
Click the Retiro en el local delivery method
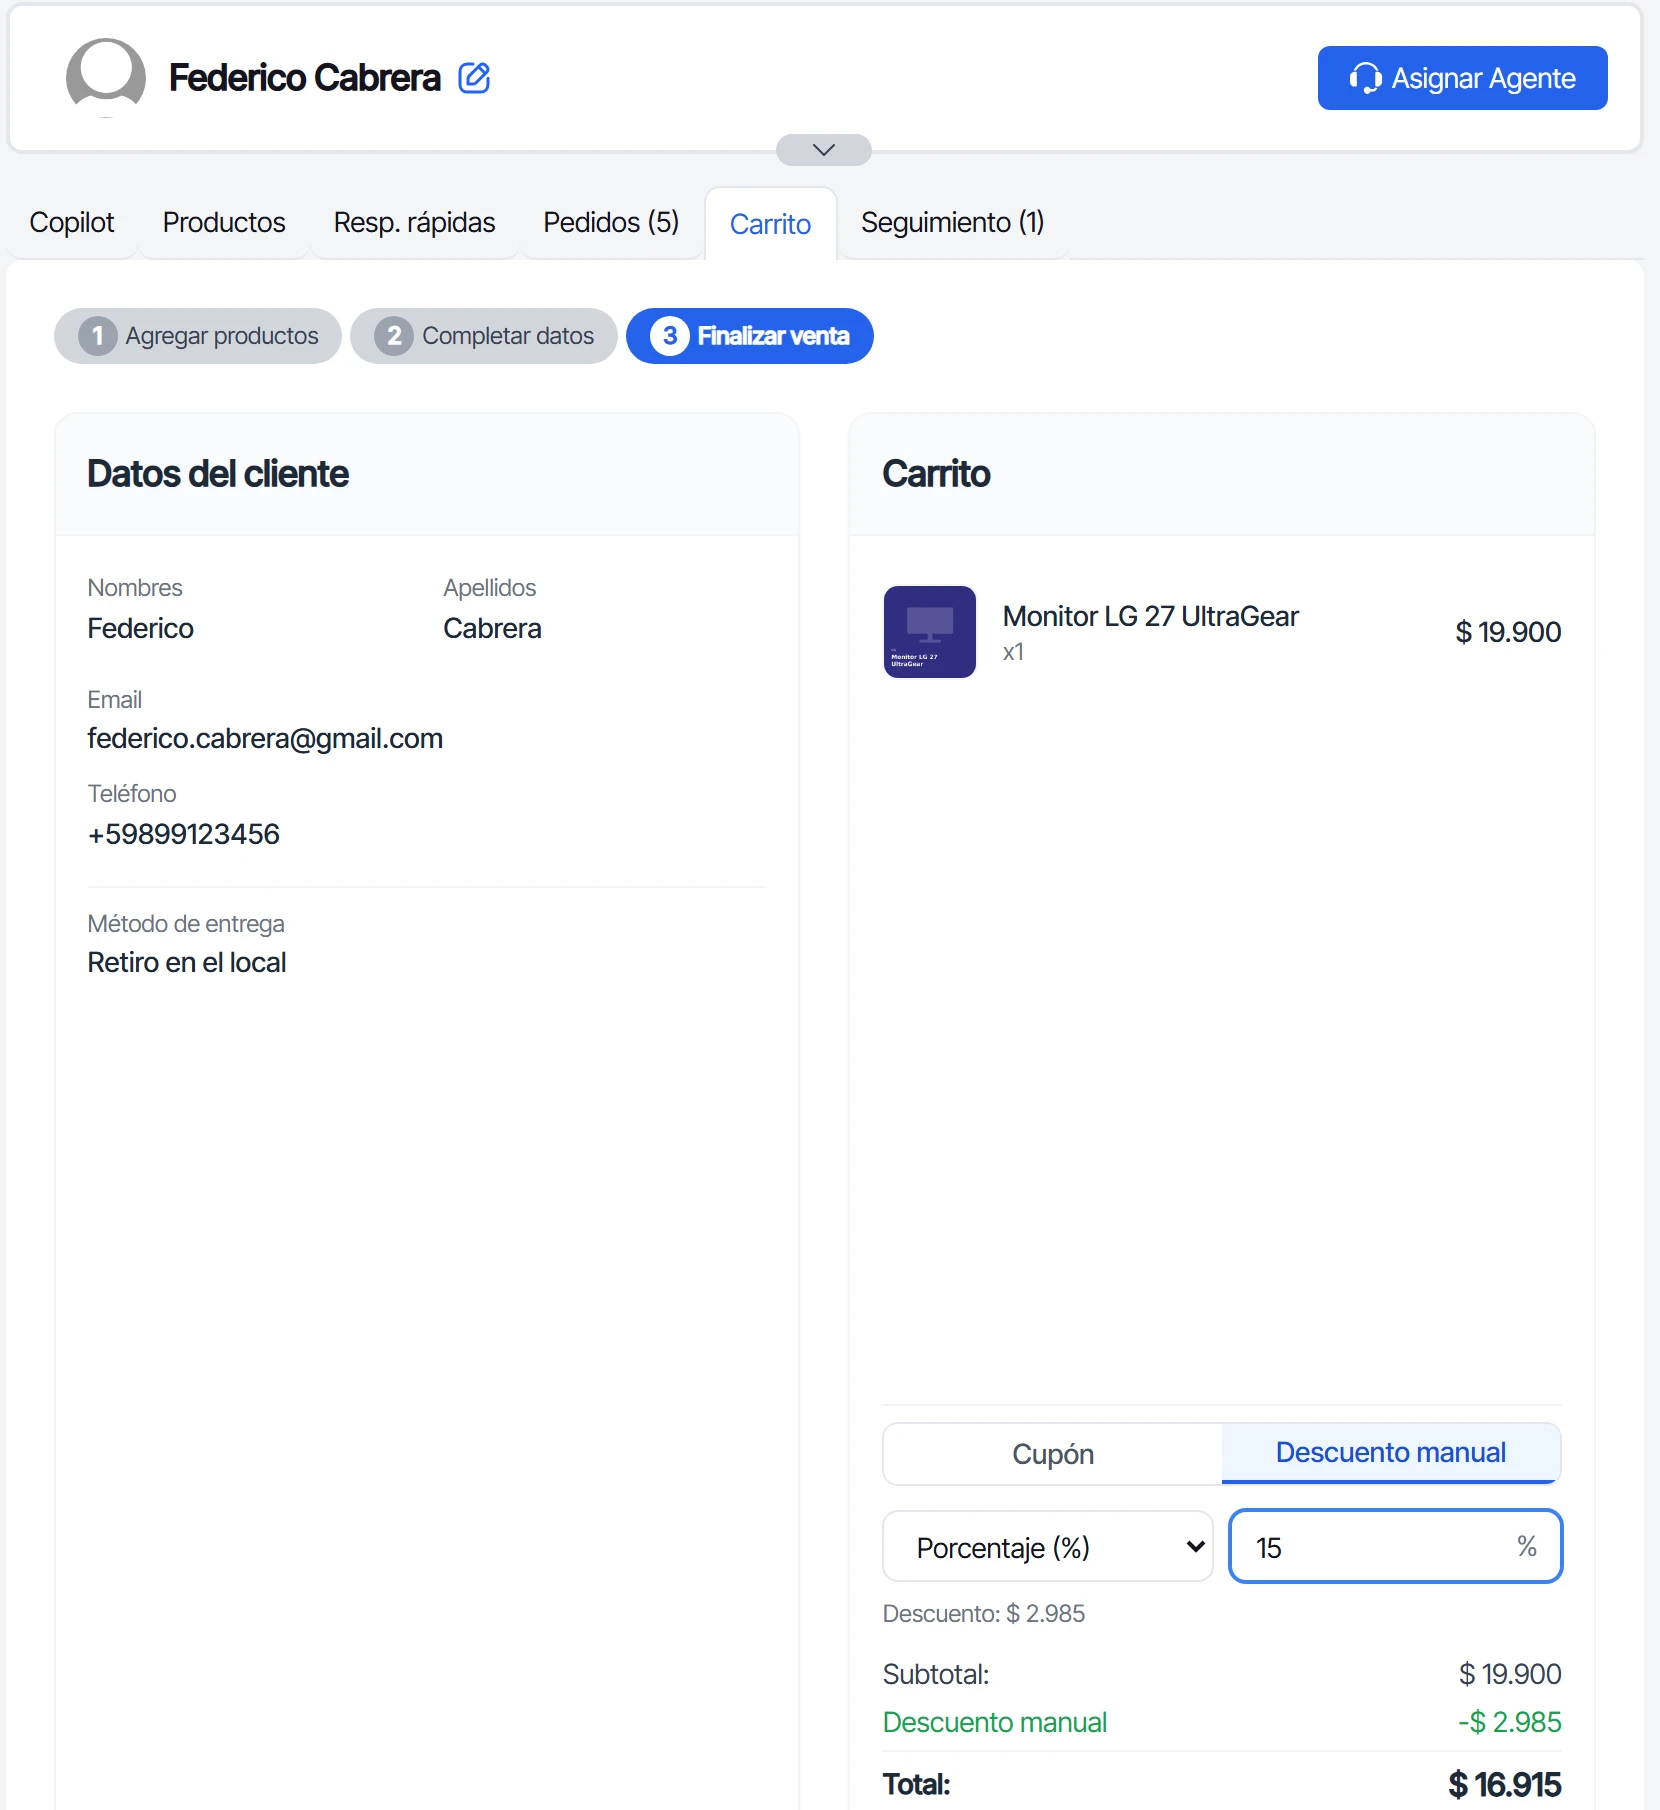[x=187, y=962]
